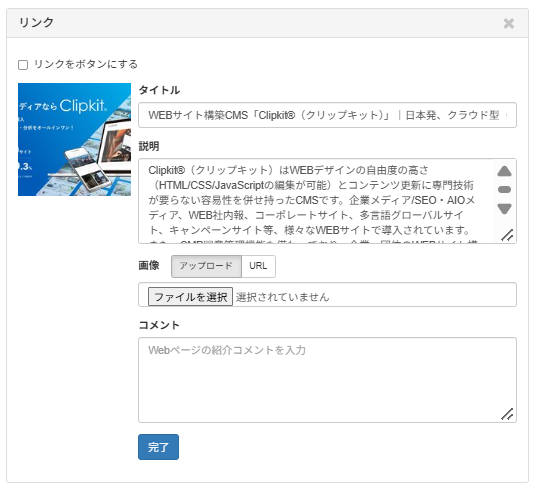Click the コメント field label

tap(159, 325)
